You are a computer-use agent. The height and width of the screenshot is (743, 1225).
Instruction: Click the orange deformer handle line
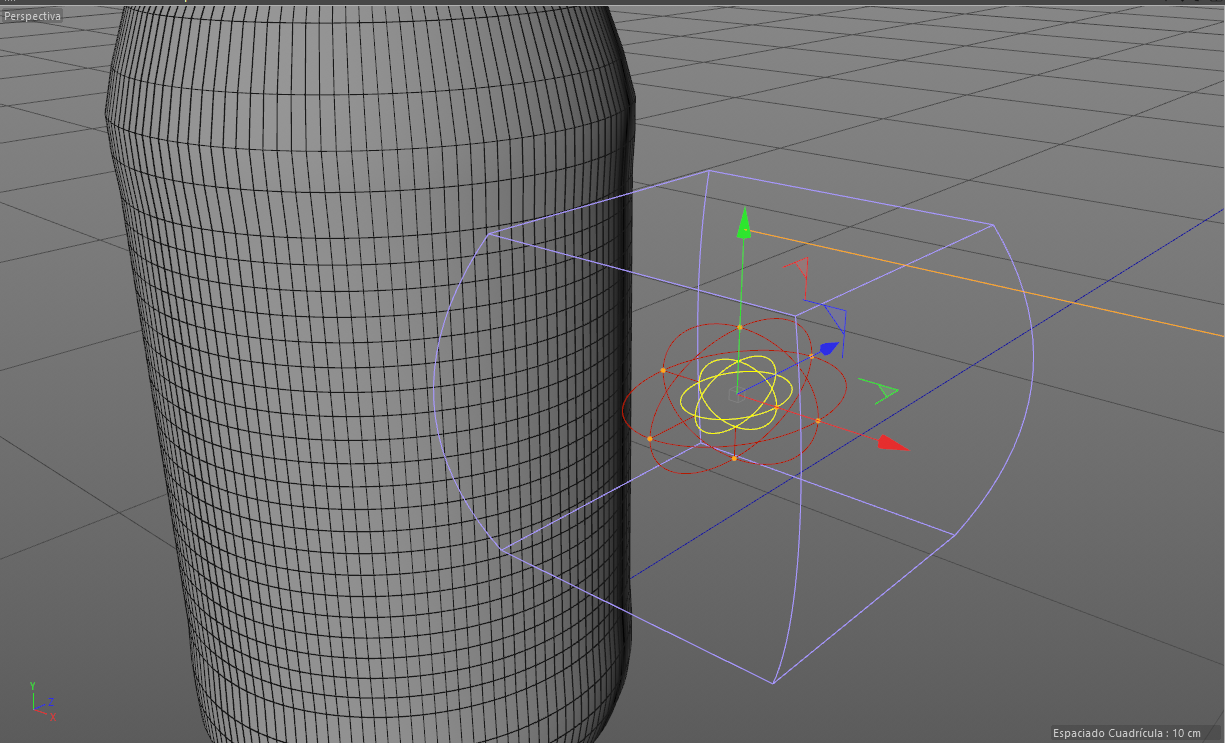coord(985,284)
